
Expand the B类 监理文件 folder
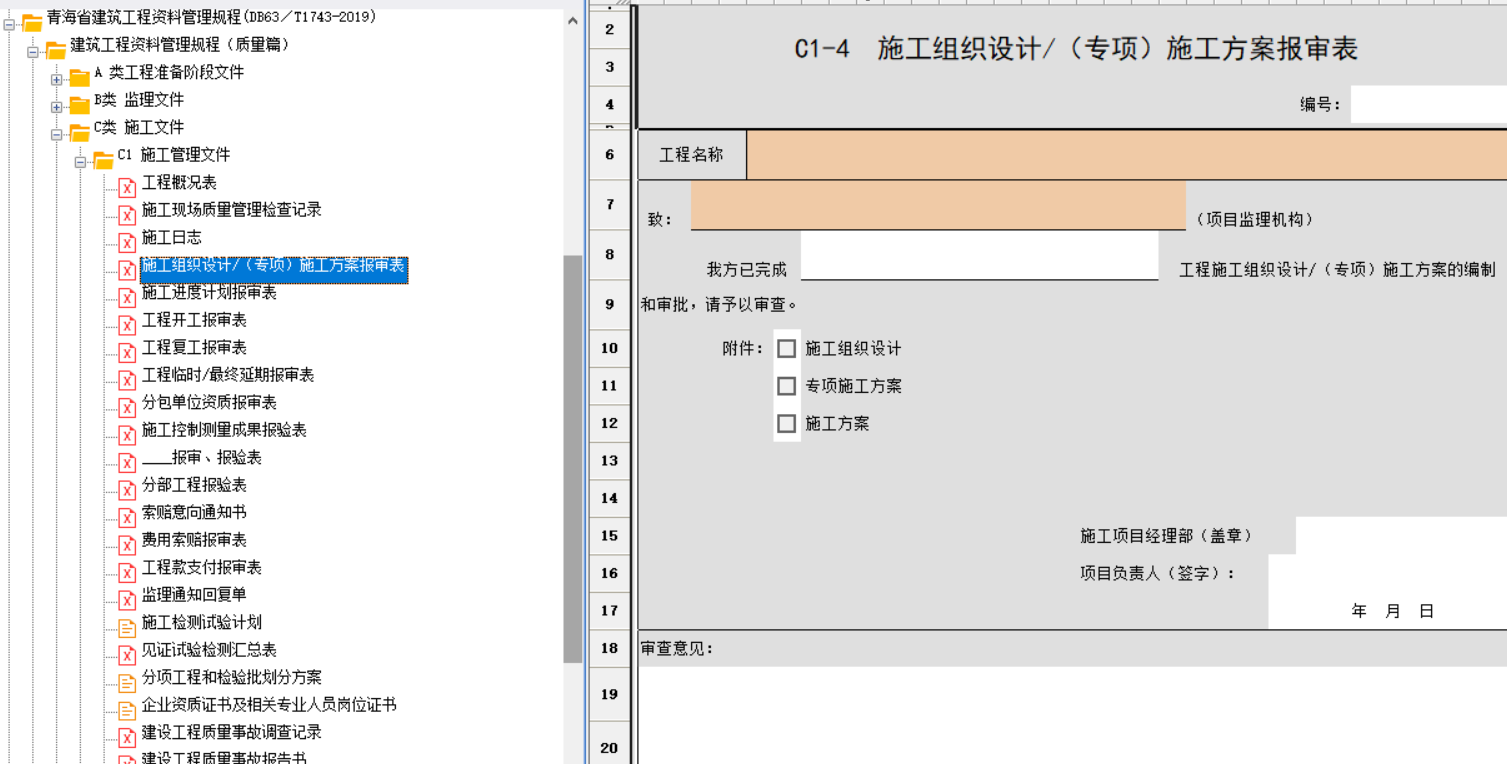pyautogui.click(x=57, y=107)
